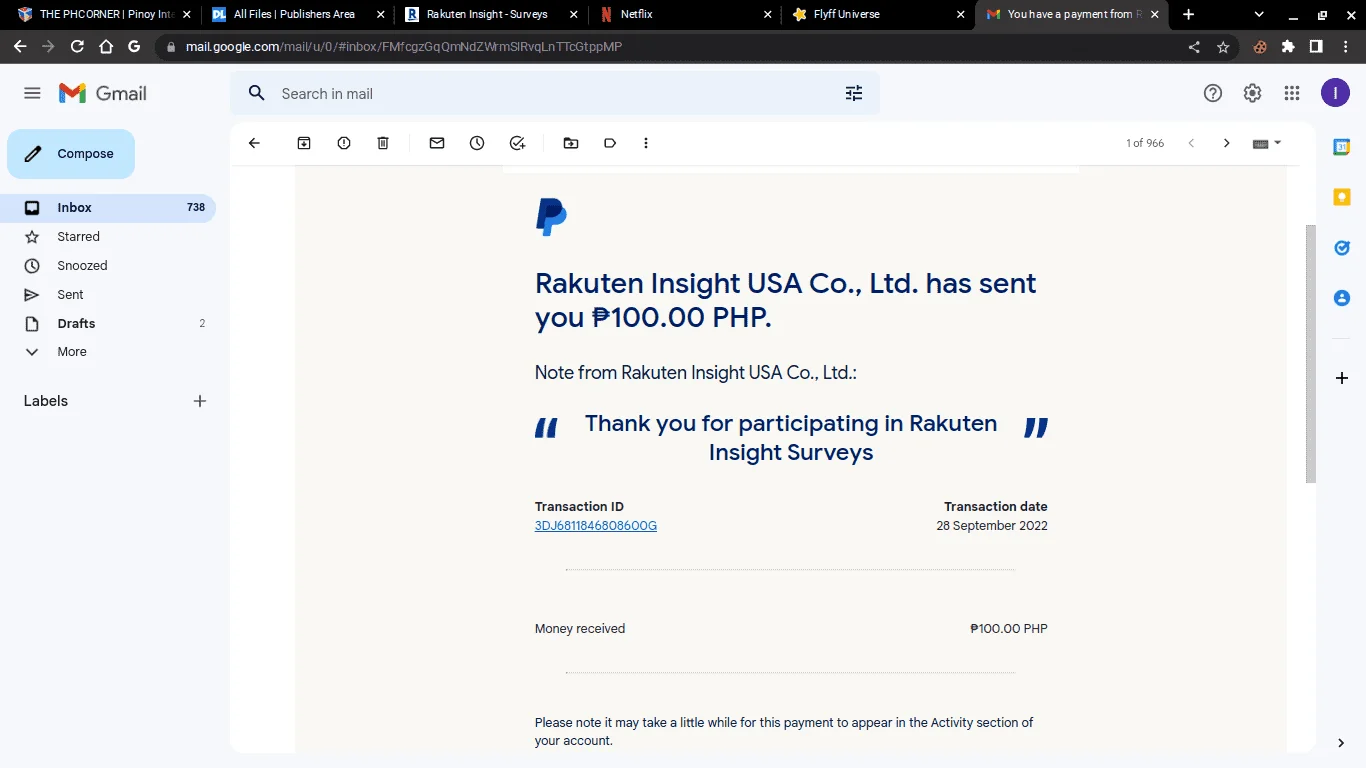1366x768 pixels.
Task: Open transaction ID 3DJ68118468086006 link
Action: pos(596,526)
